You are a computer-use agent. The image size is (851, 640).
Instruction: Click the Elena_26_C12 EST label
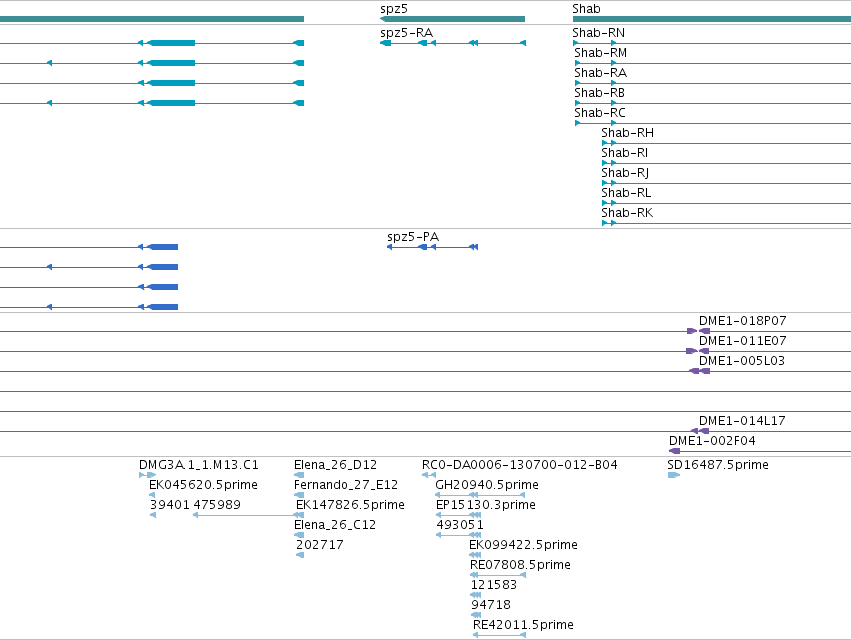[335, 525]
